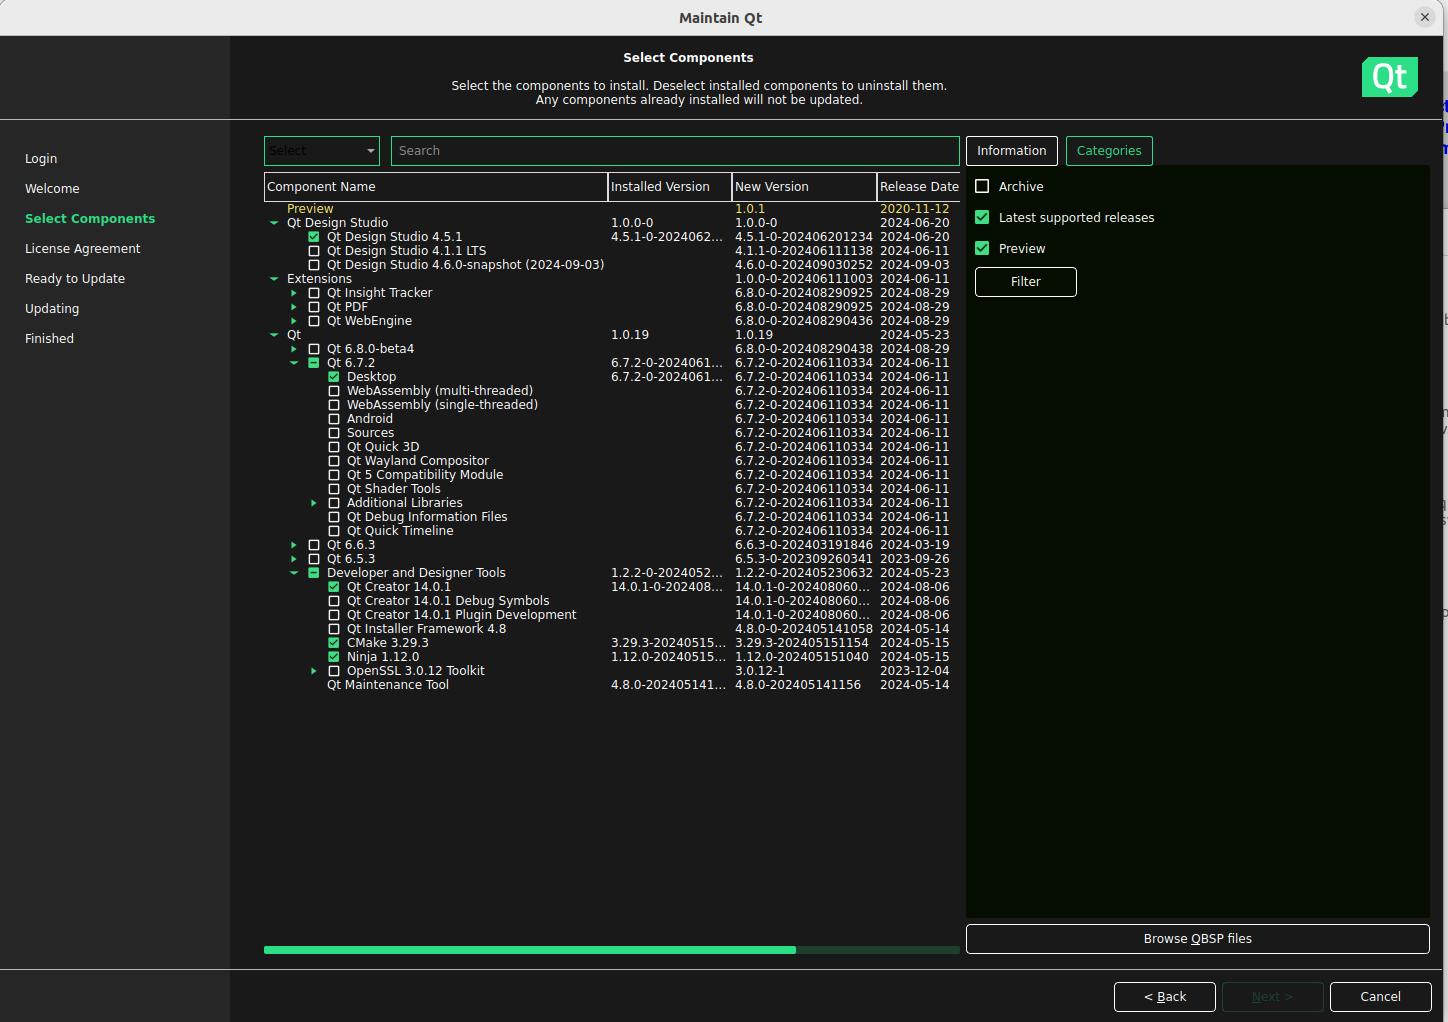Uncheck the Ninja 1.12.0 component
The width and height of the screenshot is (1448, 1022).
334,657
